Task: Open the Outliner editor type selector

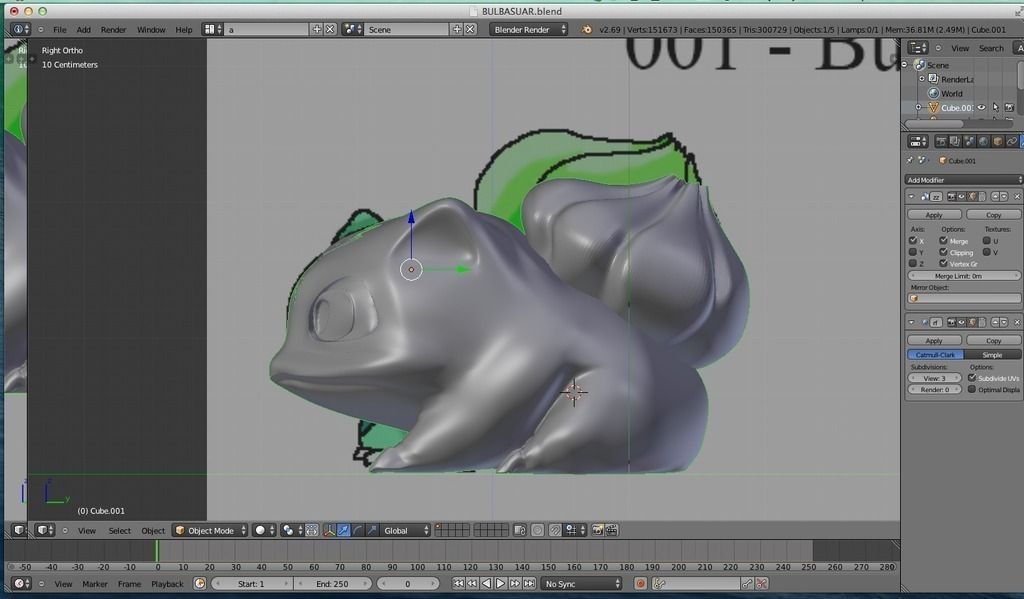Action: 918,48
